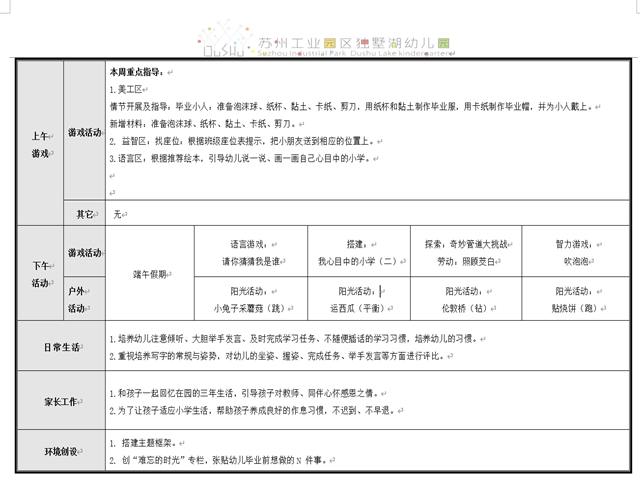Click the '无' cell beside 其它
Image resolution: width=640 pixels, height=480 pixels.
point(367,213)
